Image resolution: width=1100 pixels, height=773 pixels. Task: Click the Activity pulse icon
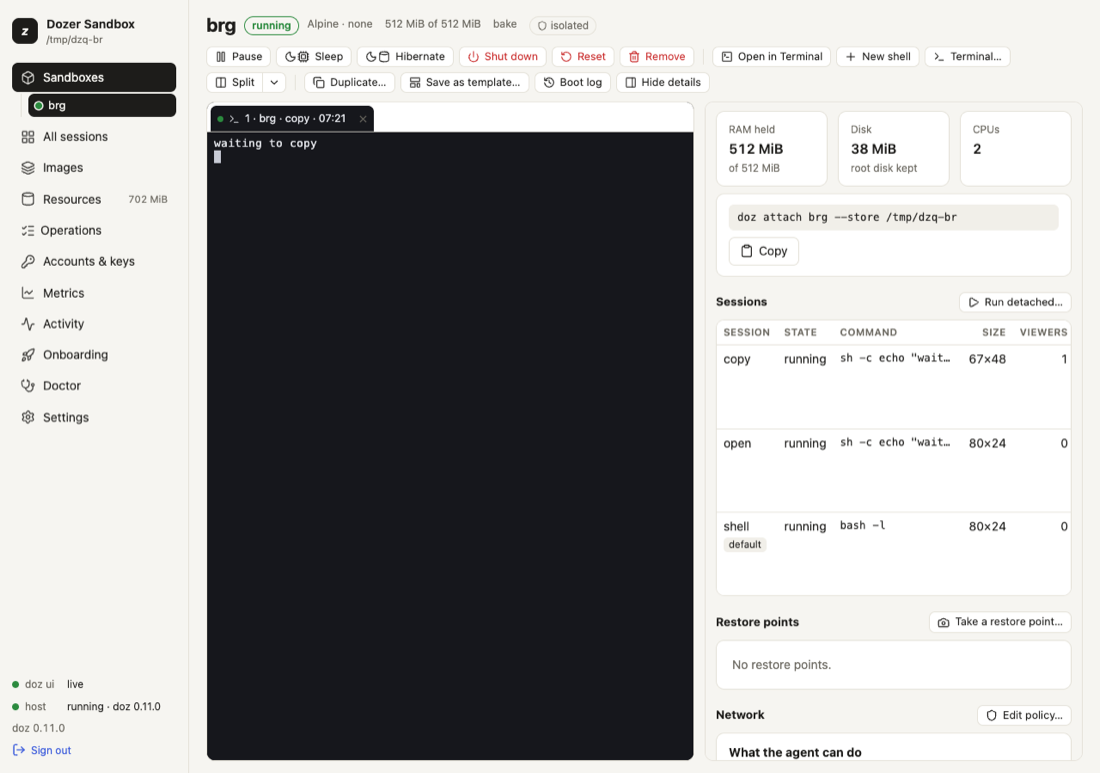pyautogui.click(x=27, y=324)
